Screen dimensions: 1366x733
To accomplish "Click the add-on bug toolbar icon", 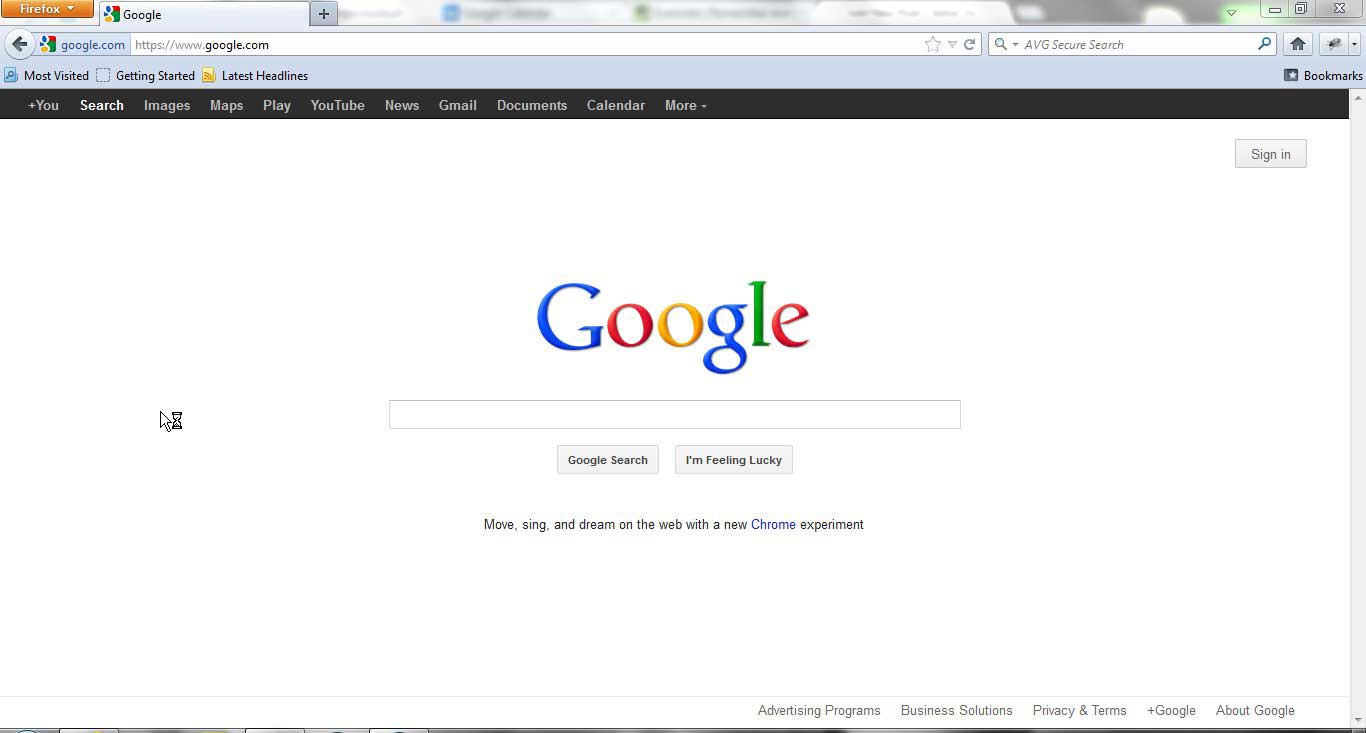I will [x=1333, y=44].
